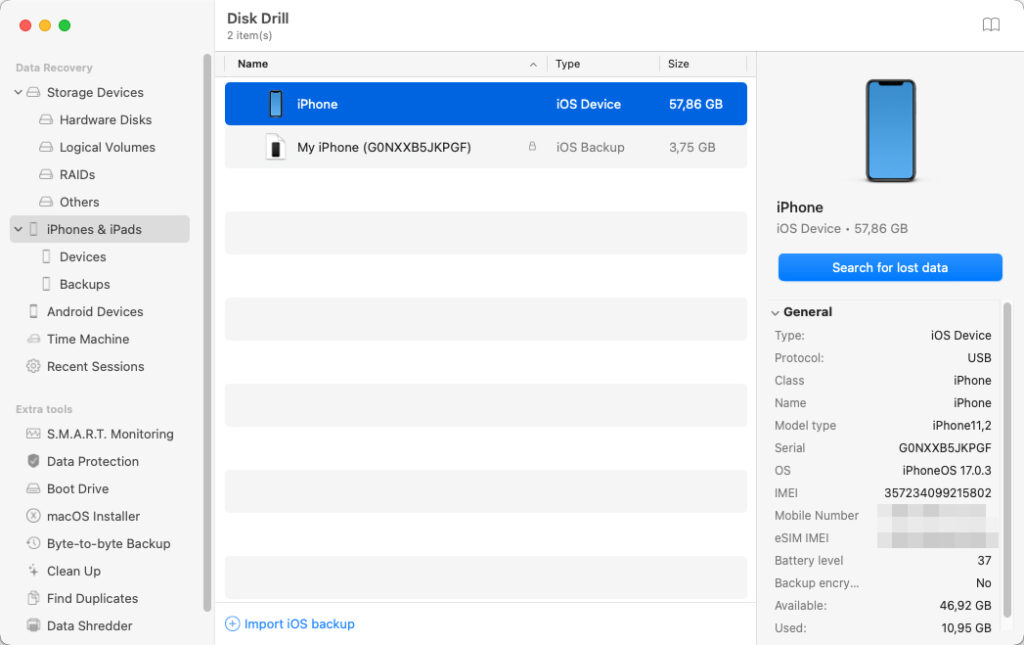The width and height of the screenshot is (1024, 645).
Task: Click the My iPhone backup file icon
Action: 276,147
